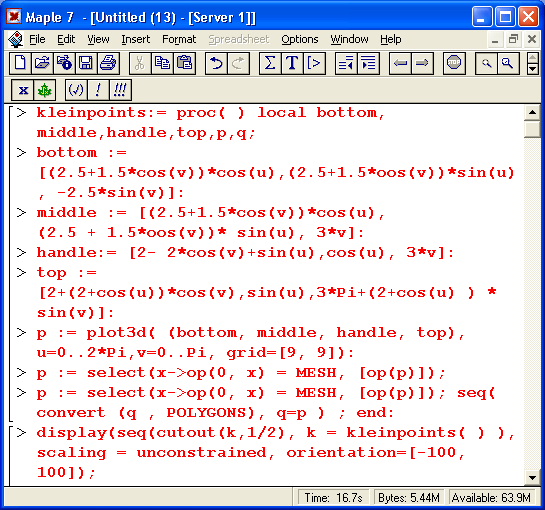Image resolution: width=545 pixels, height=510 pixels.
Task: Go back with left arrow button
Action: (x=400, y=63)
